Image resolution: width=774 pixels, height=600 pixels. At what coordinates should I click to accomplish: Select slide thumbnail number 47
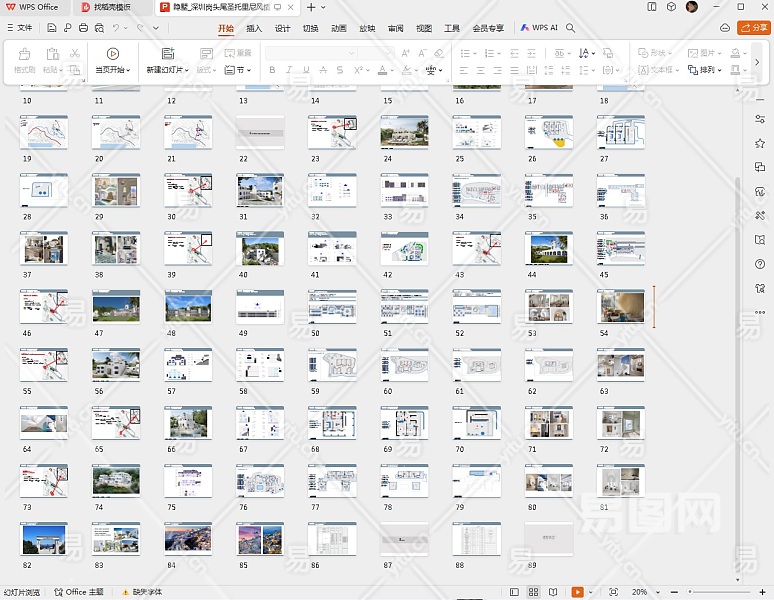(x=116, y=307)
